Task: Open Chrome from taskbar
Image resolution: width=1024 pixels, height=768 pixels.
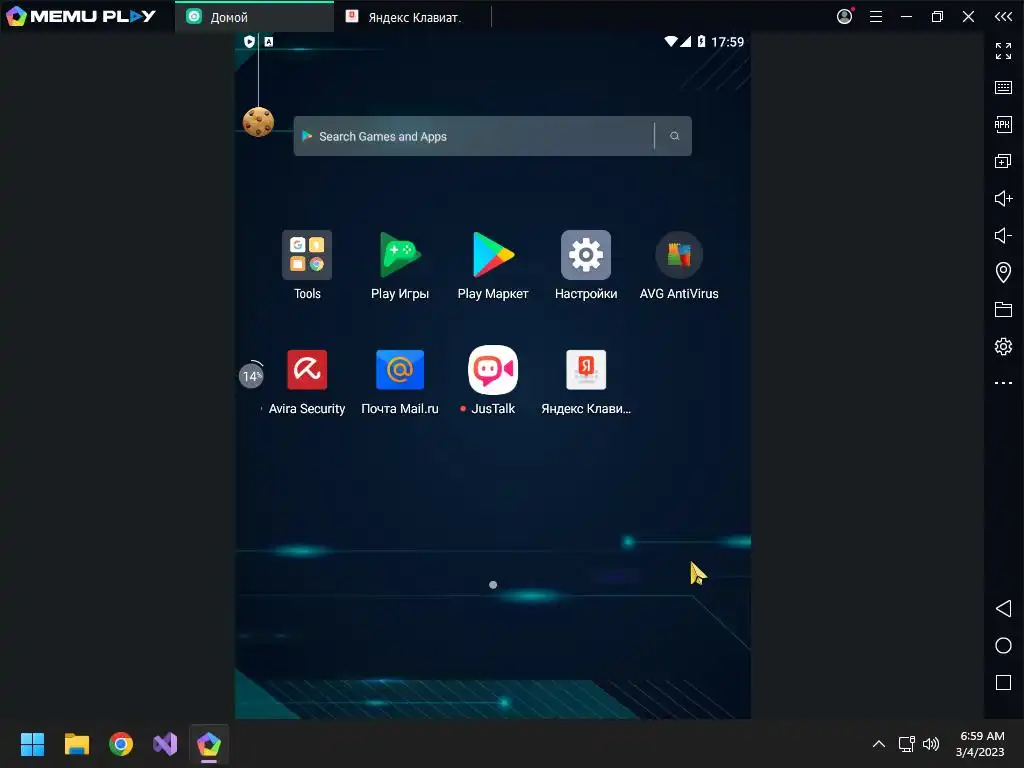Action: tap(121, 744)
